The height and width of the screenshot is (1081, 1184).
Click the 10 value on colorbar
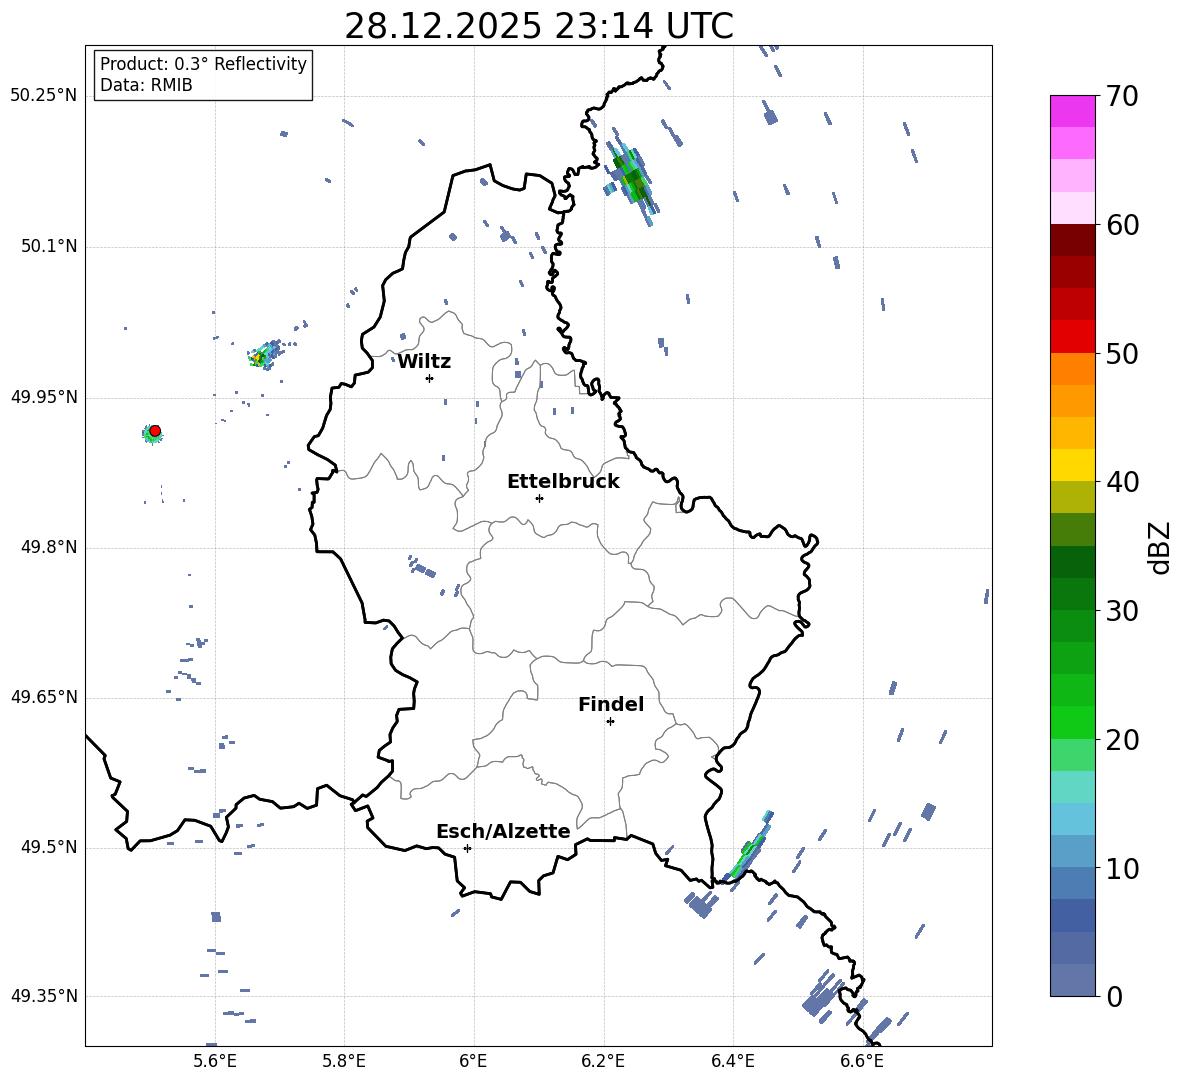(x=1122, y=869)
